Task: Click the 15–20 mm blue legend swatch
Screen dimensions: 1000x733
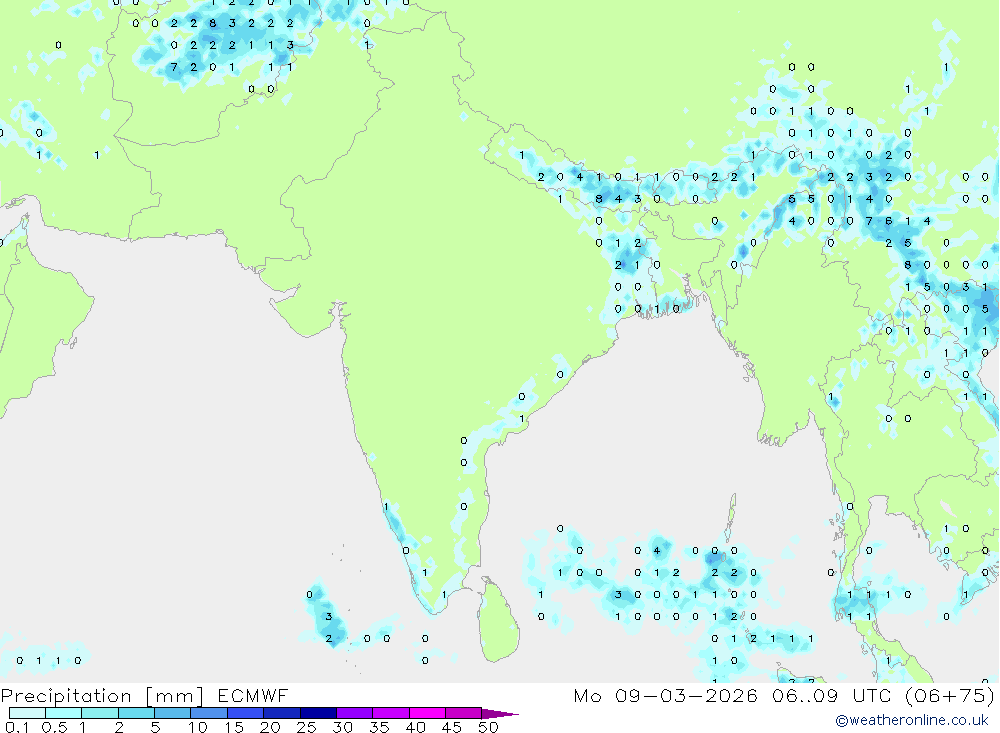Action: coord(246,713)
